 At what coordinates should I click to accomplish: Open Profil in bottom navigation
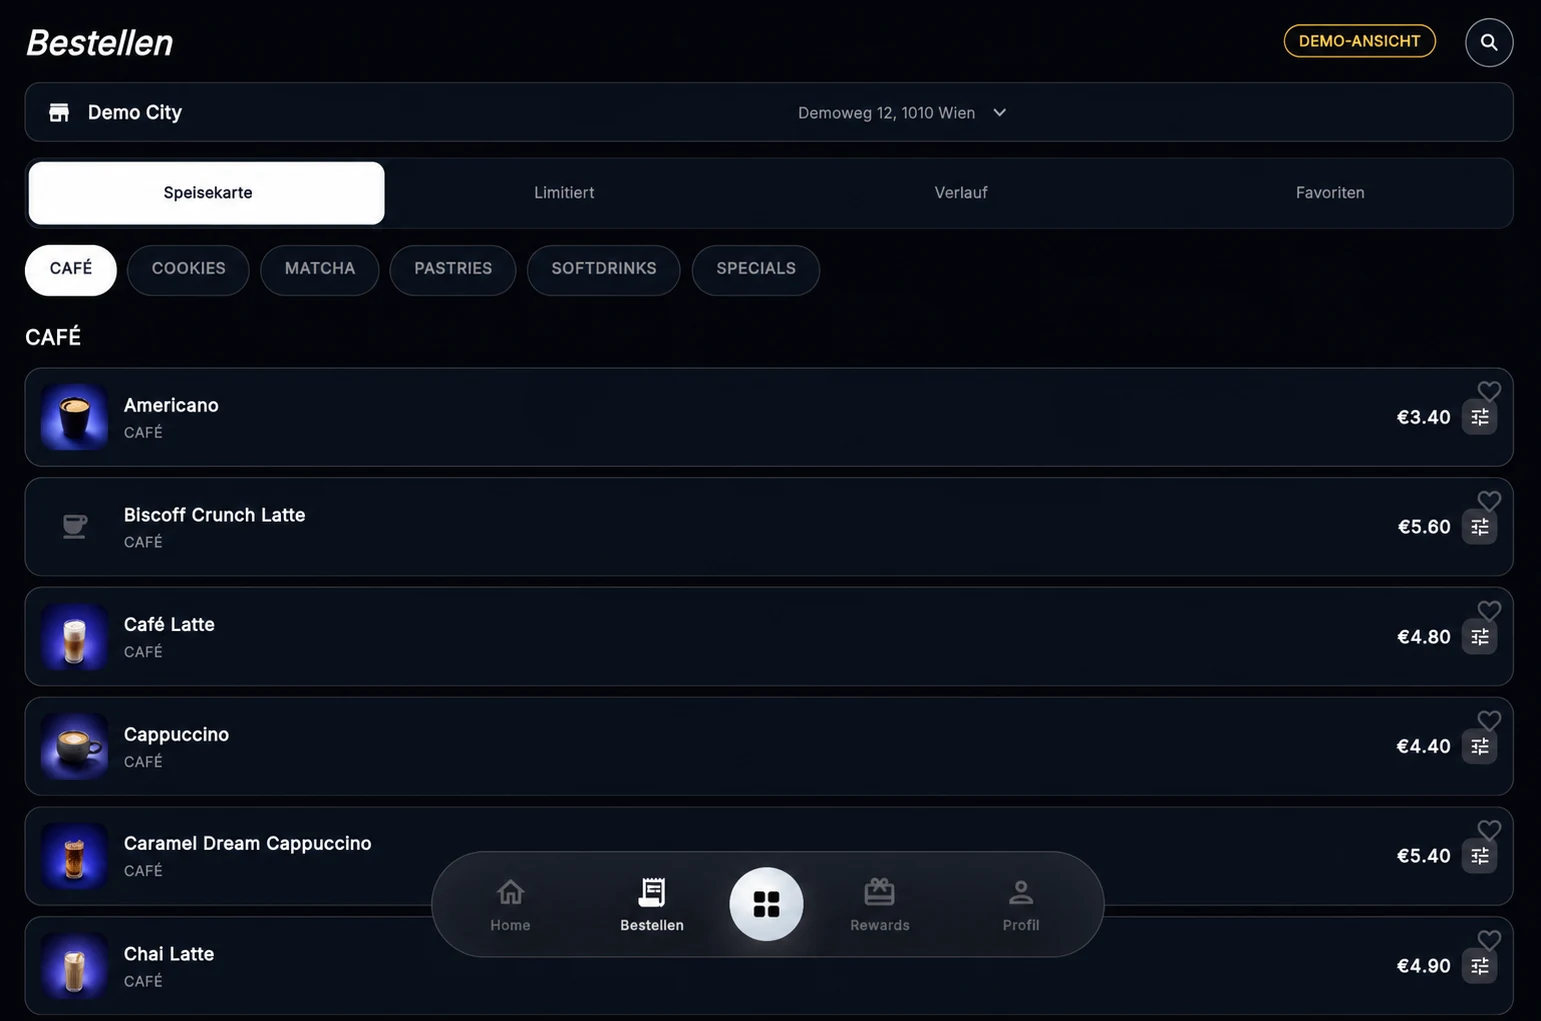[1021, 905]
